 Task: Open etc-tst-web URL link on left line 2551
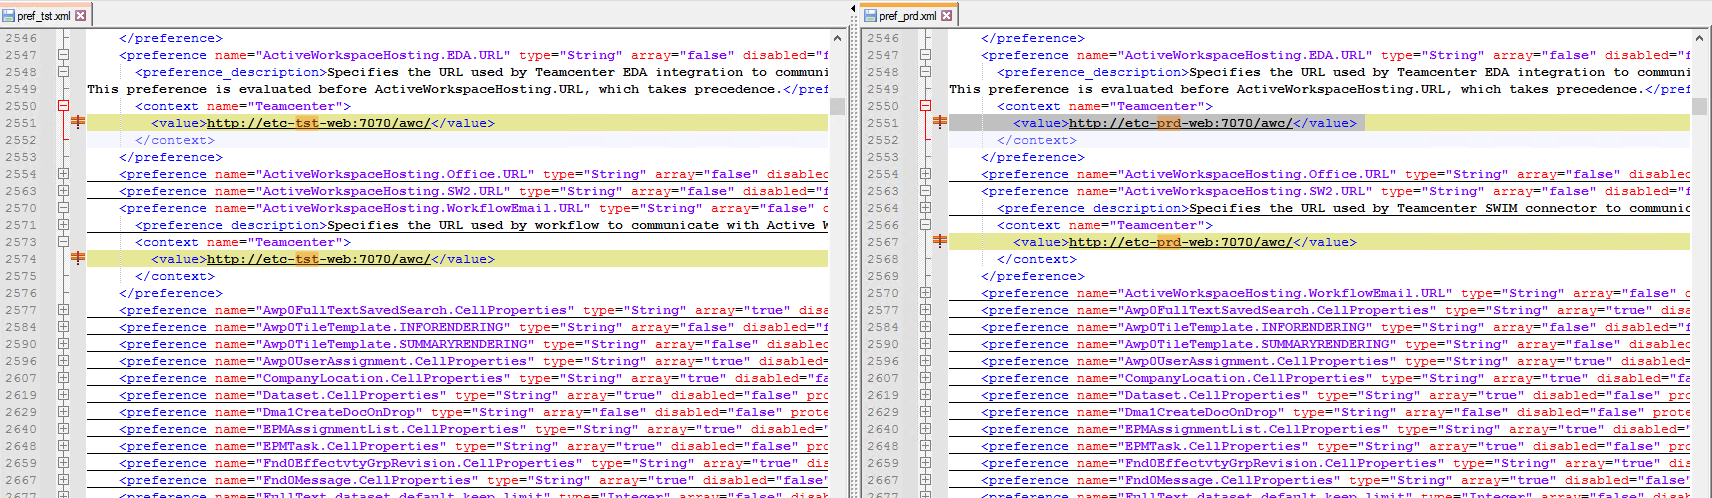(x=318, y=123)
